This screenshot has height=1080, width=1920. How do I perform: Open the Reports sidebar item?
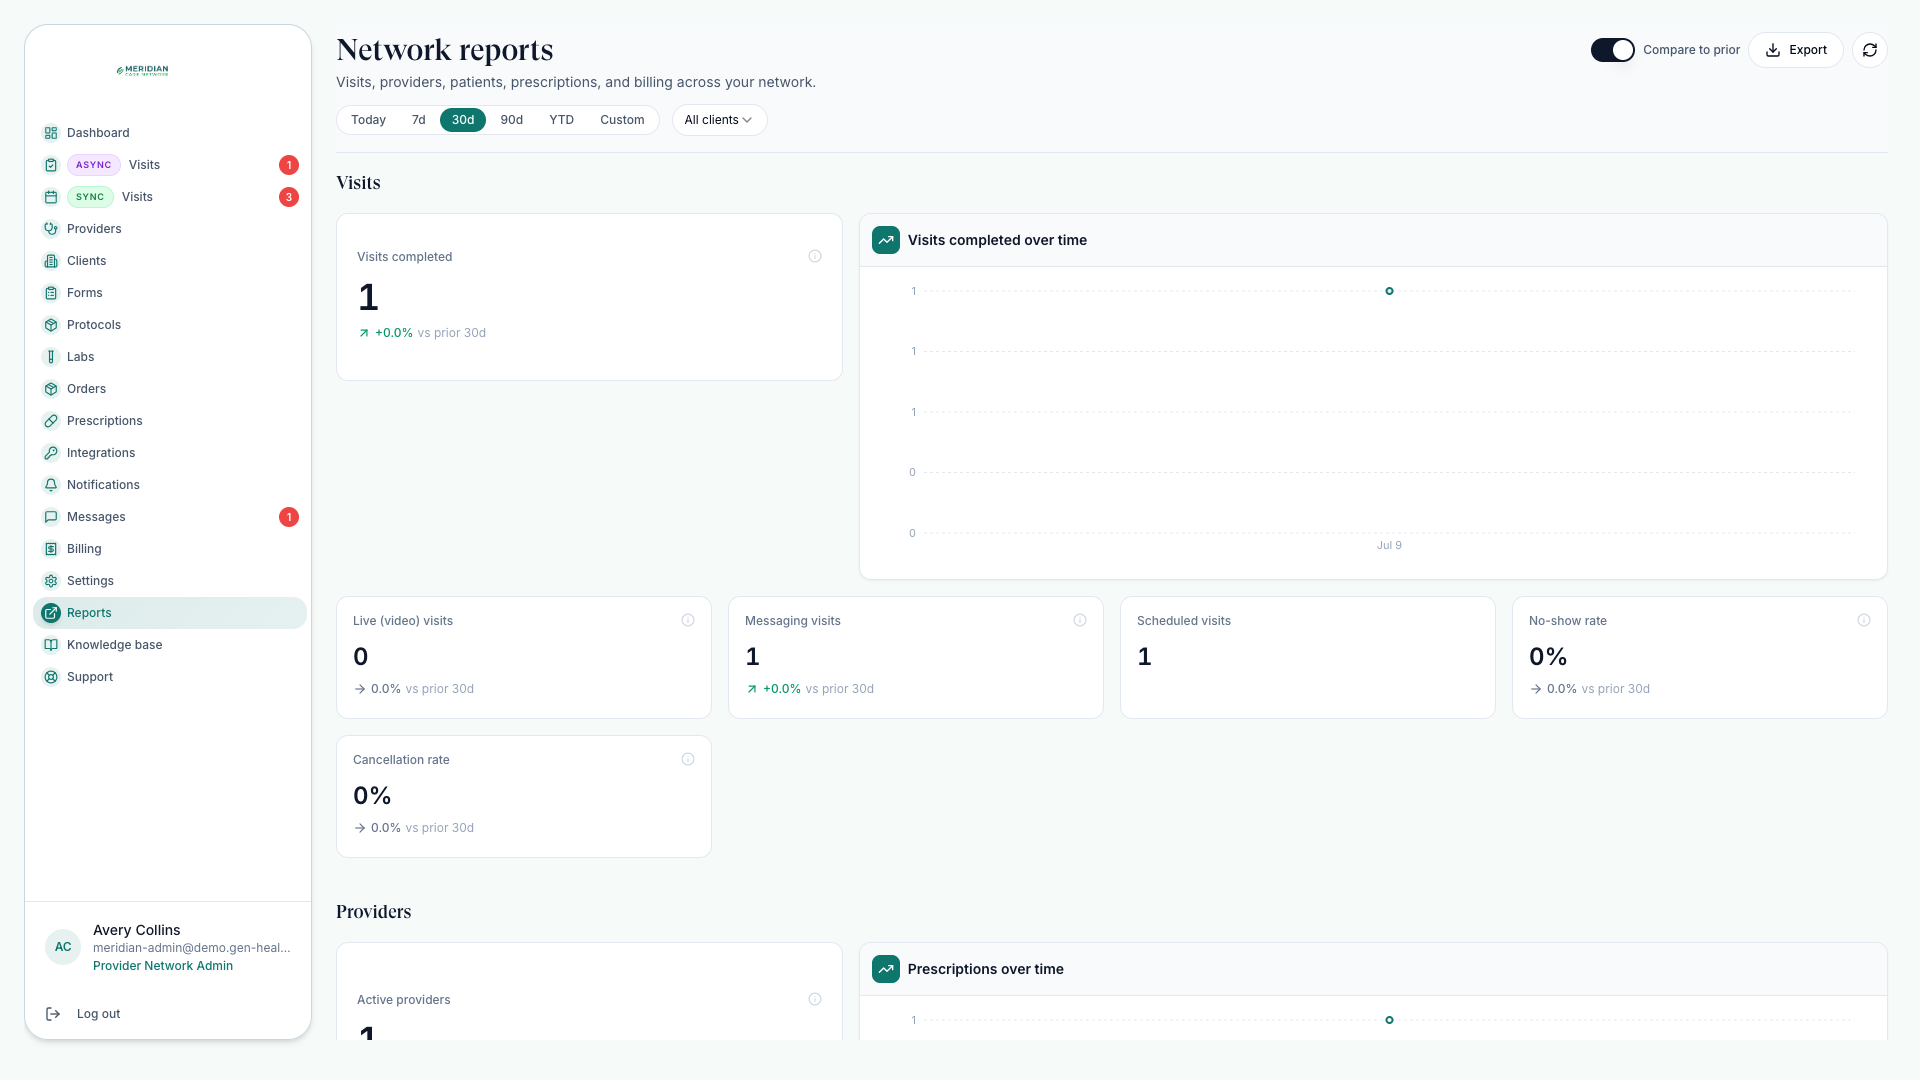coord(170,613)
